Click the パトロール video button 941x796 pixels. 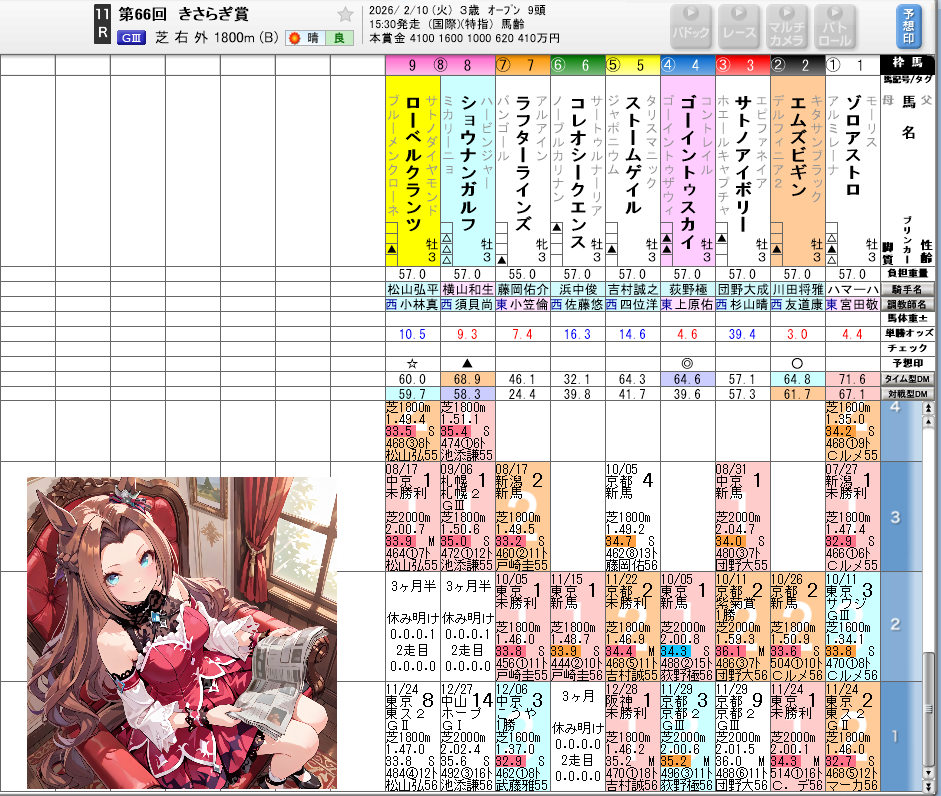click(835, 26)
